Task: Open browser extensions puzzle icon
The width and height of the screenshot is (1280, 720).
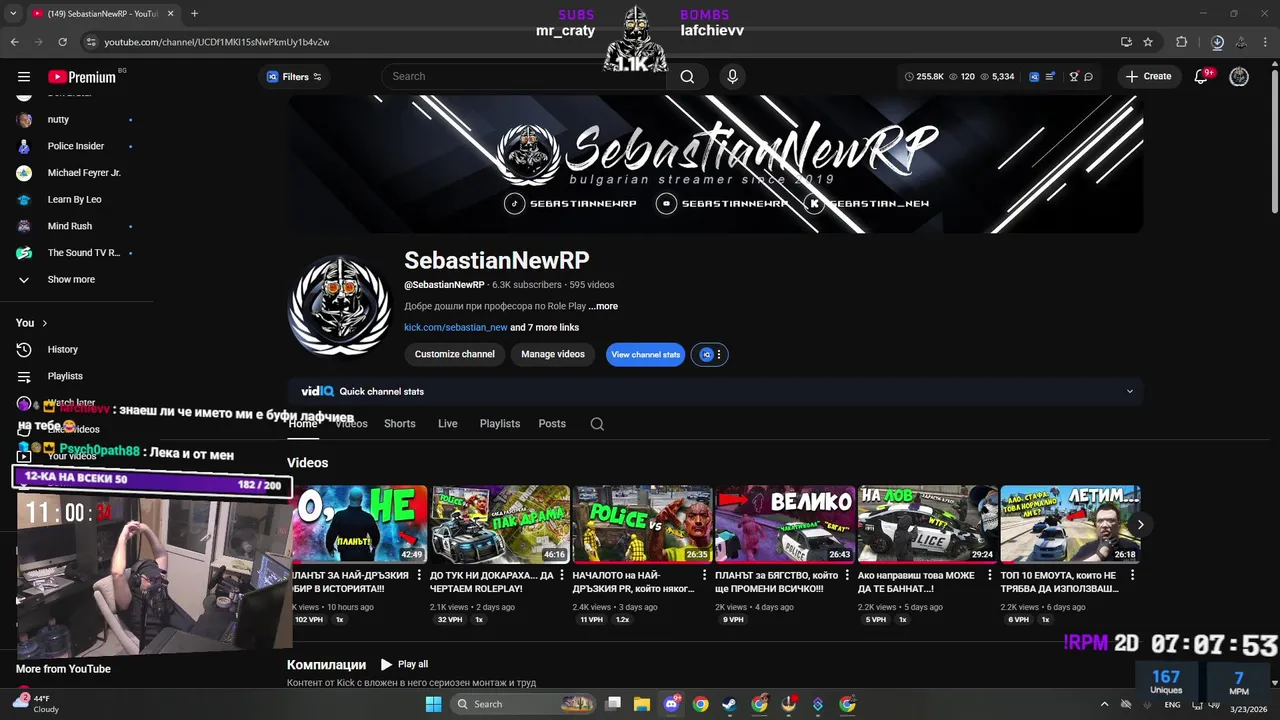Action: coord(1181,42)
